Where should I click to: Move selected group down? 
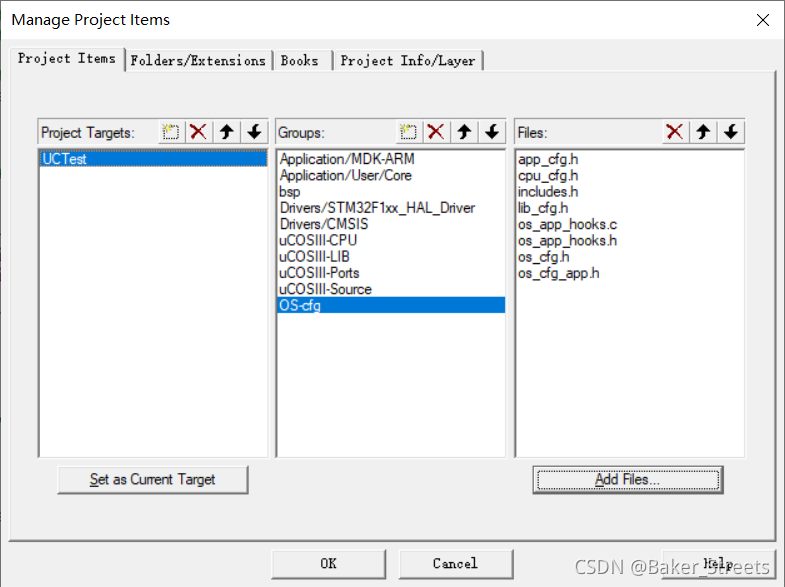coord(492,132)
